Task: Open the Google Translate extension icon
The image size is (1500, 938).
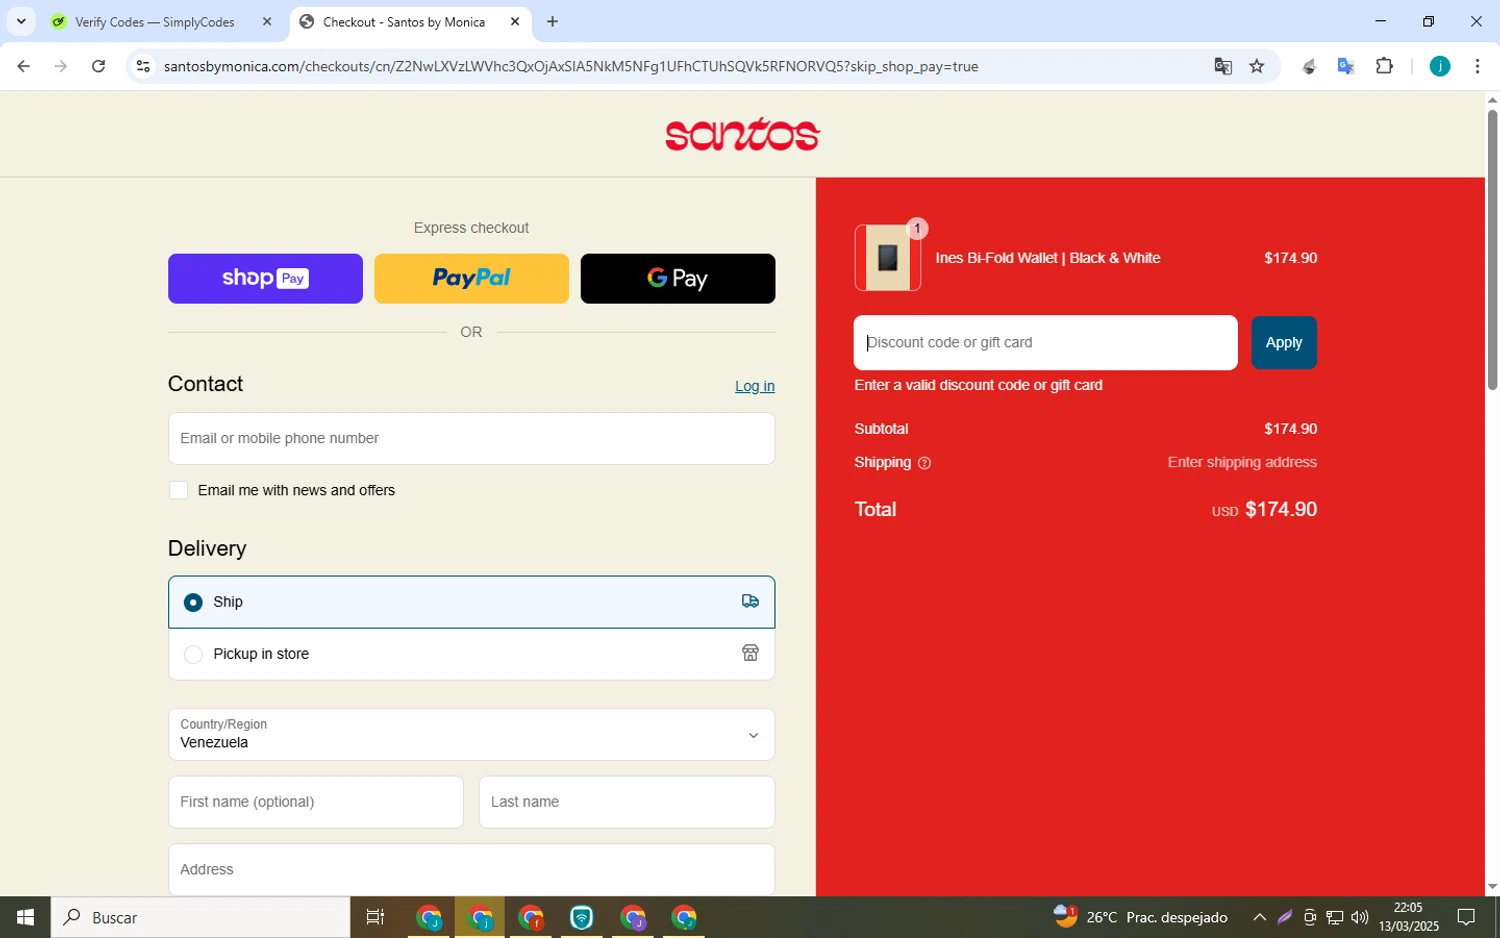Action: 1346,66
